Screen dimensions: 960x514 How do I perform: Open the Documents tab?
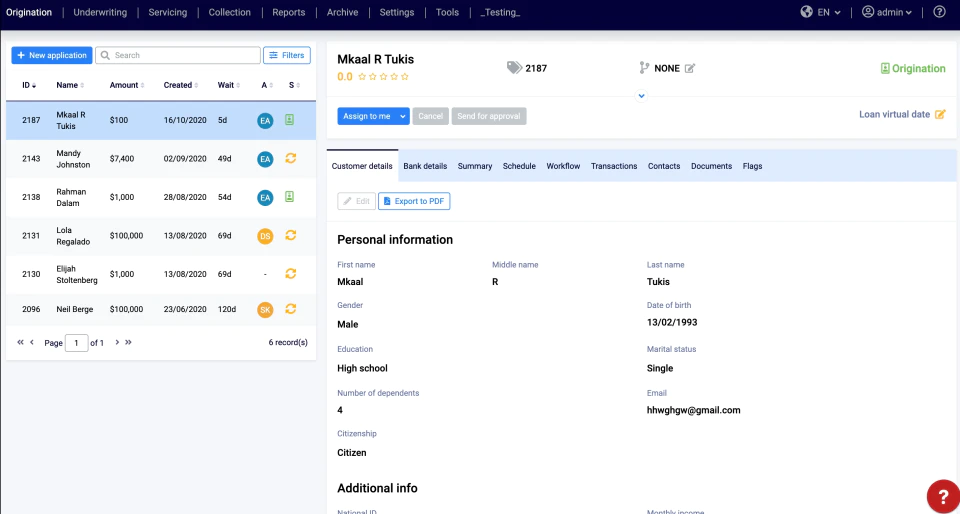(x=711, y=166)
